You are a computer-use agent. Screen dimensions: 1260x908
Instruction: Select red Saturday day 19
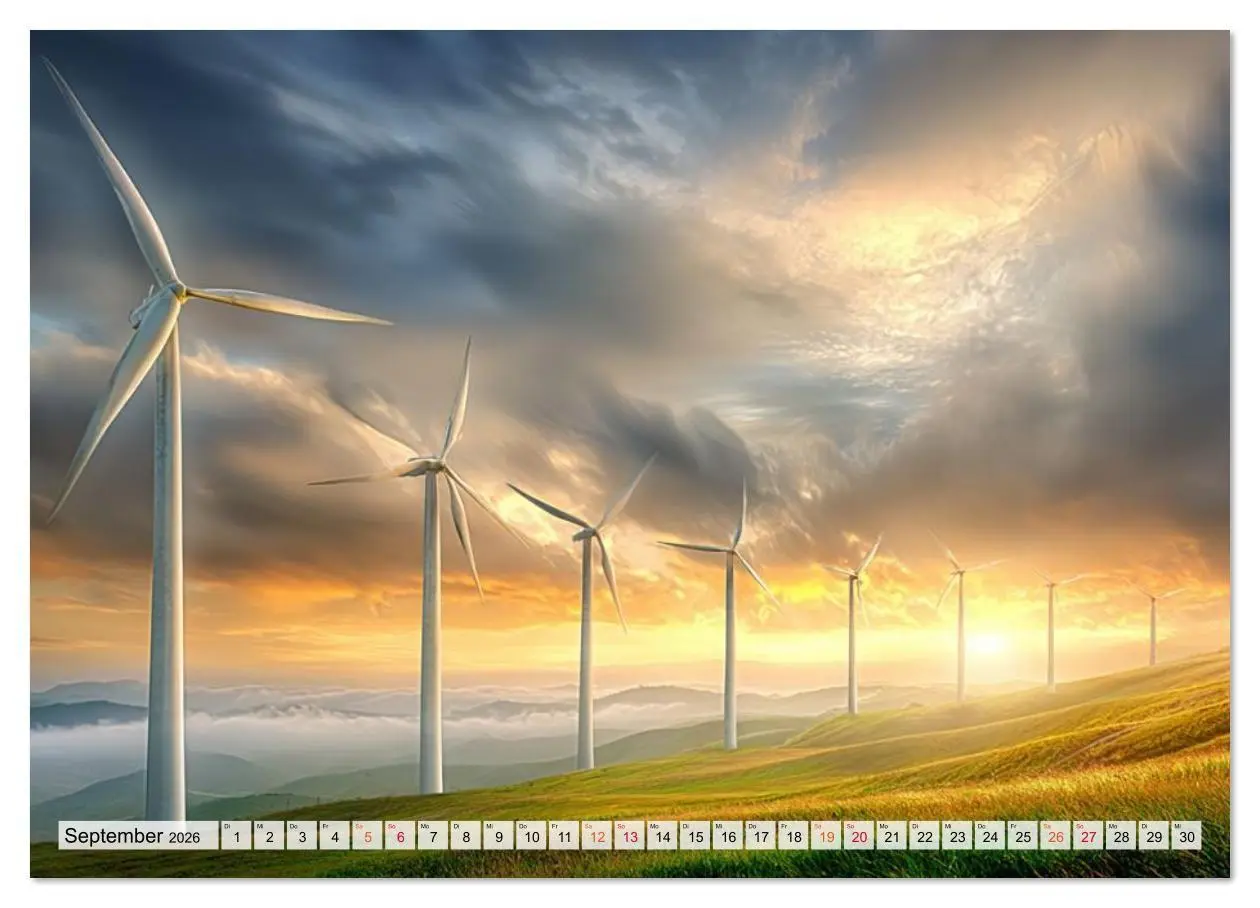coord(826,836)
